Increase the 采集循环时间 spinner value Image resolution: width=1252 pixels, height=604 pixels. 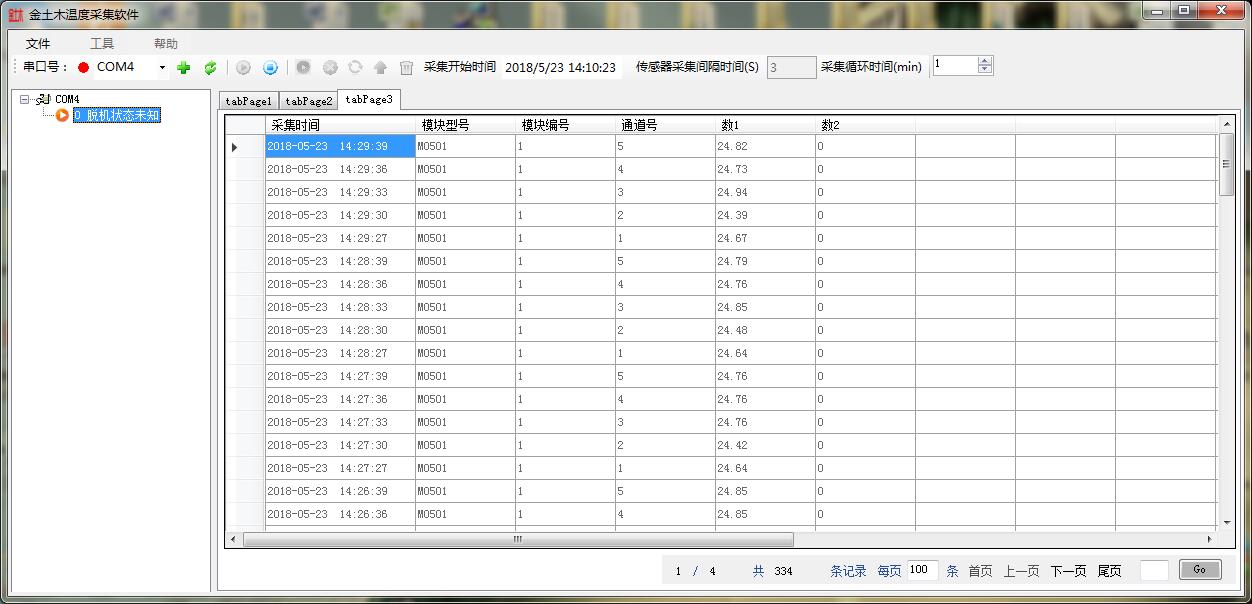pos(985,61)
